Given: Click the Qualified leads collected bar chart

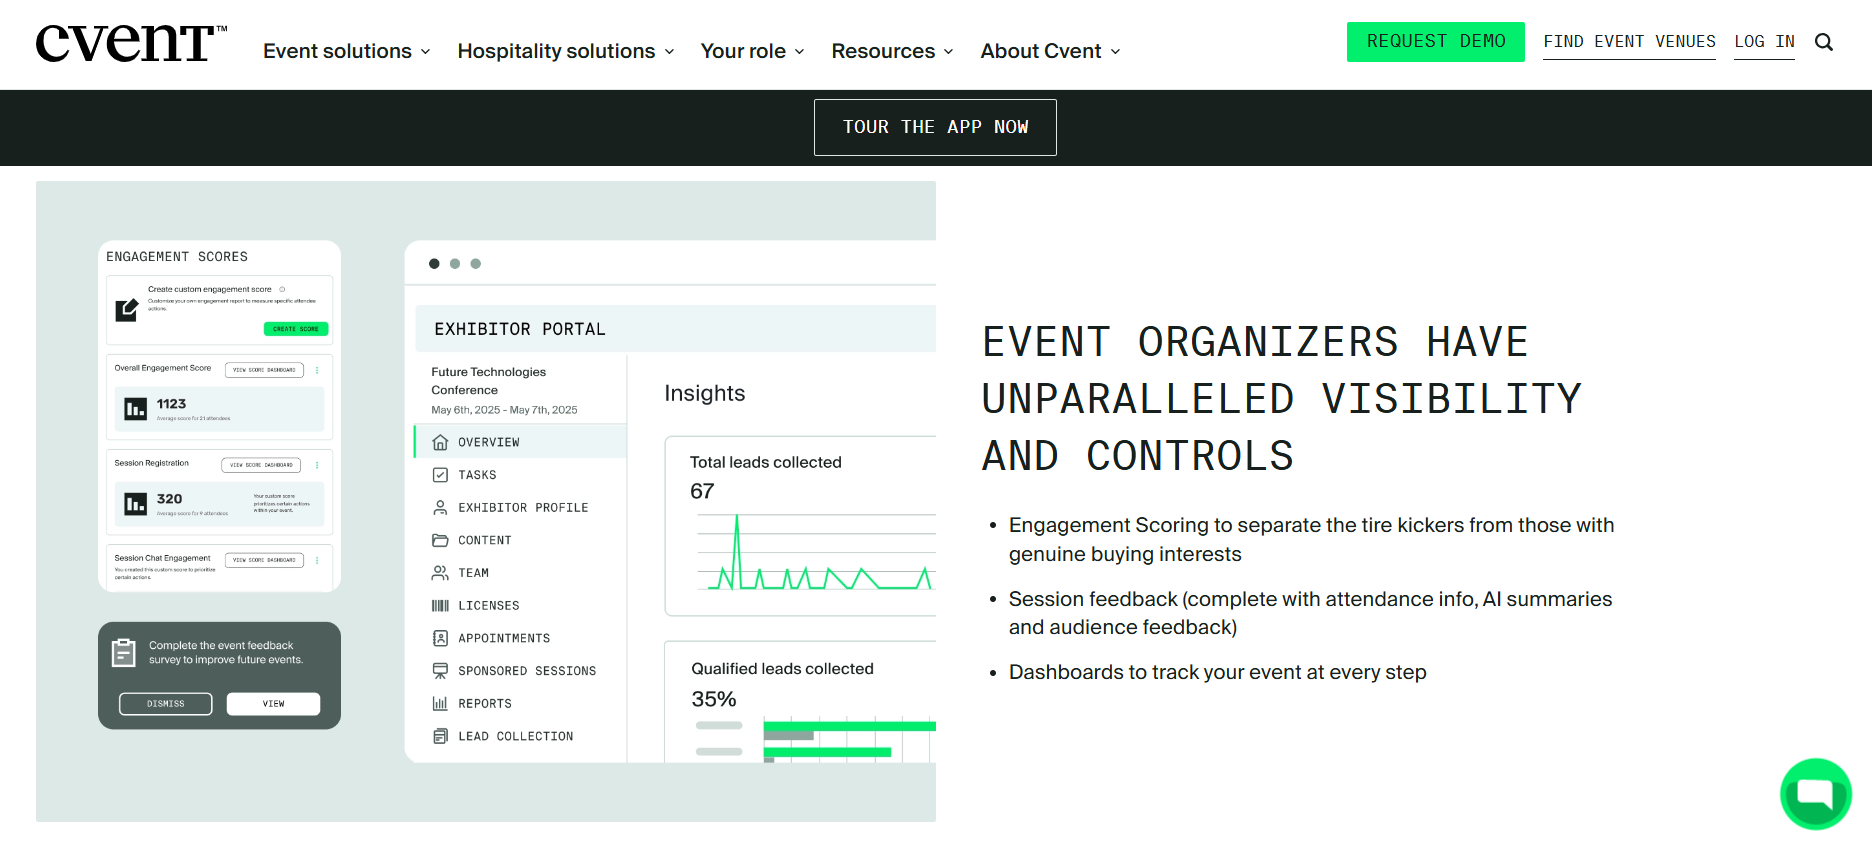Looking at the screenshot, I should [x=816, y=740].
